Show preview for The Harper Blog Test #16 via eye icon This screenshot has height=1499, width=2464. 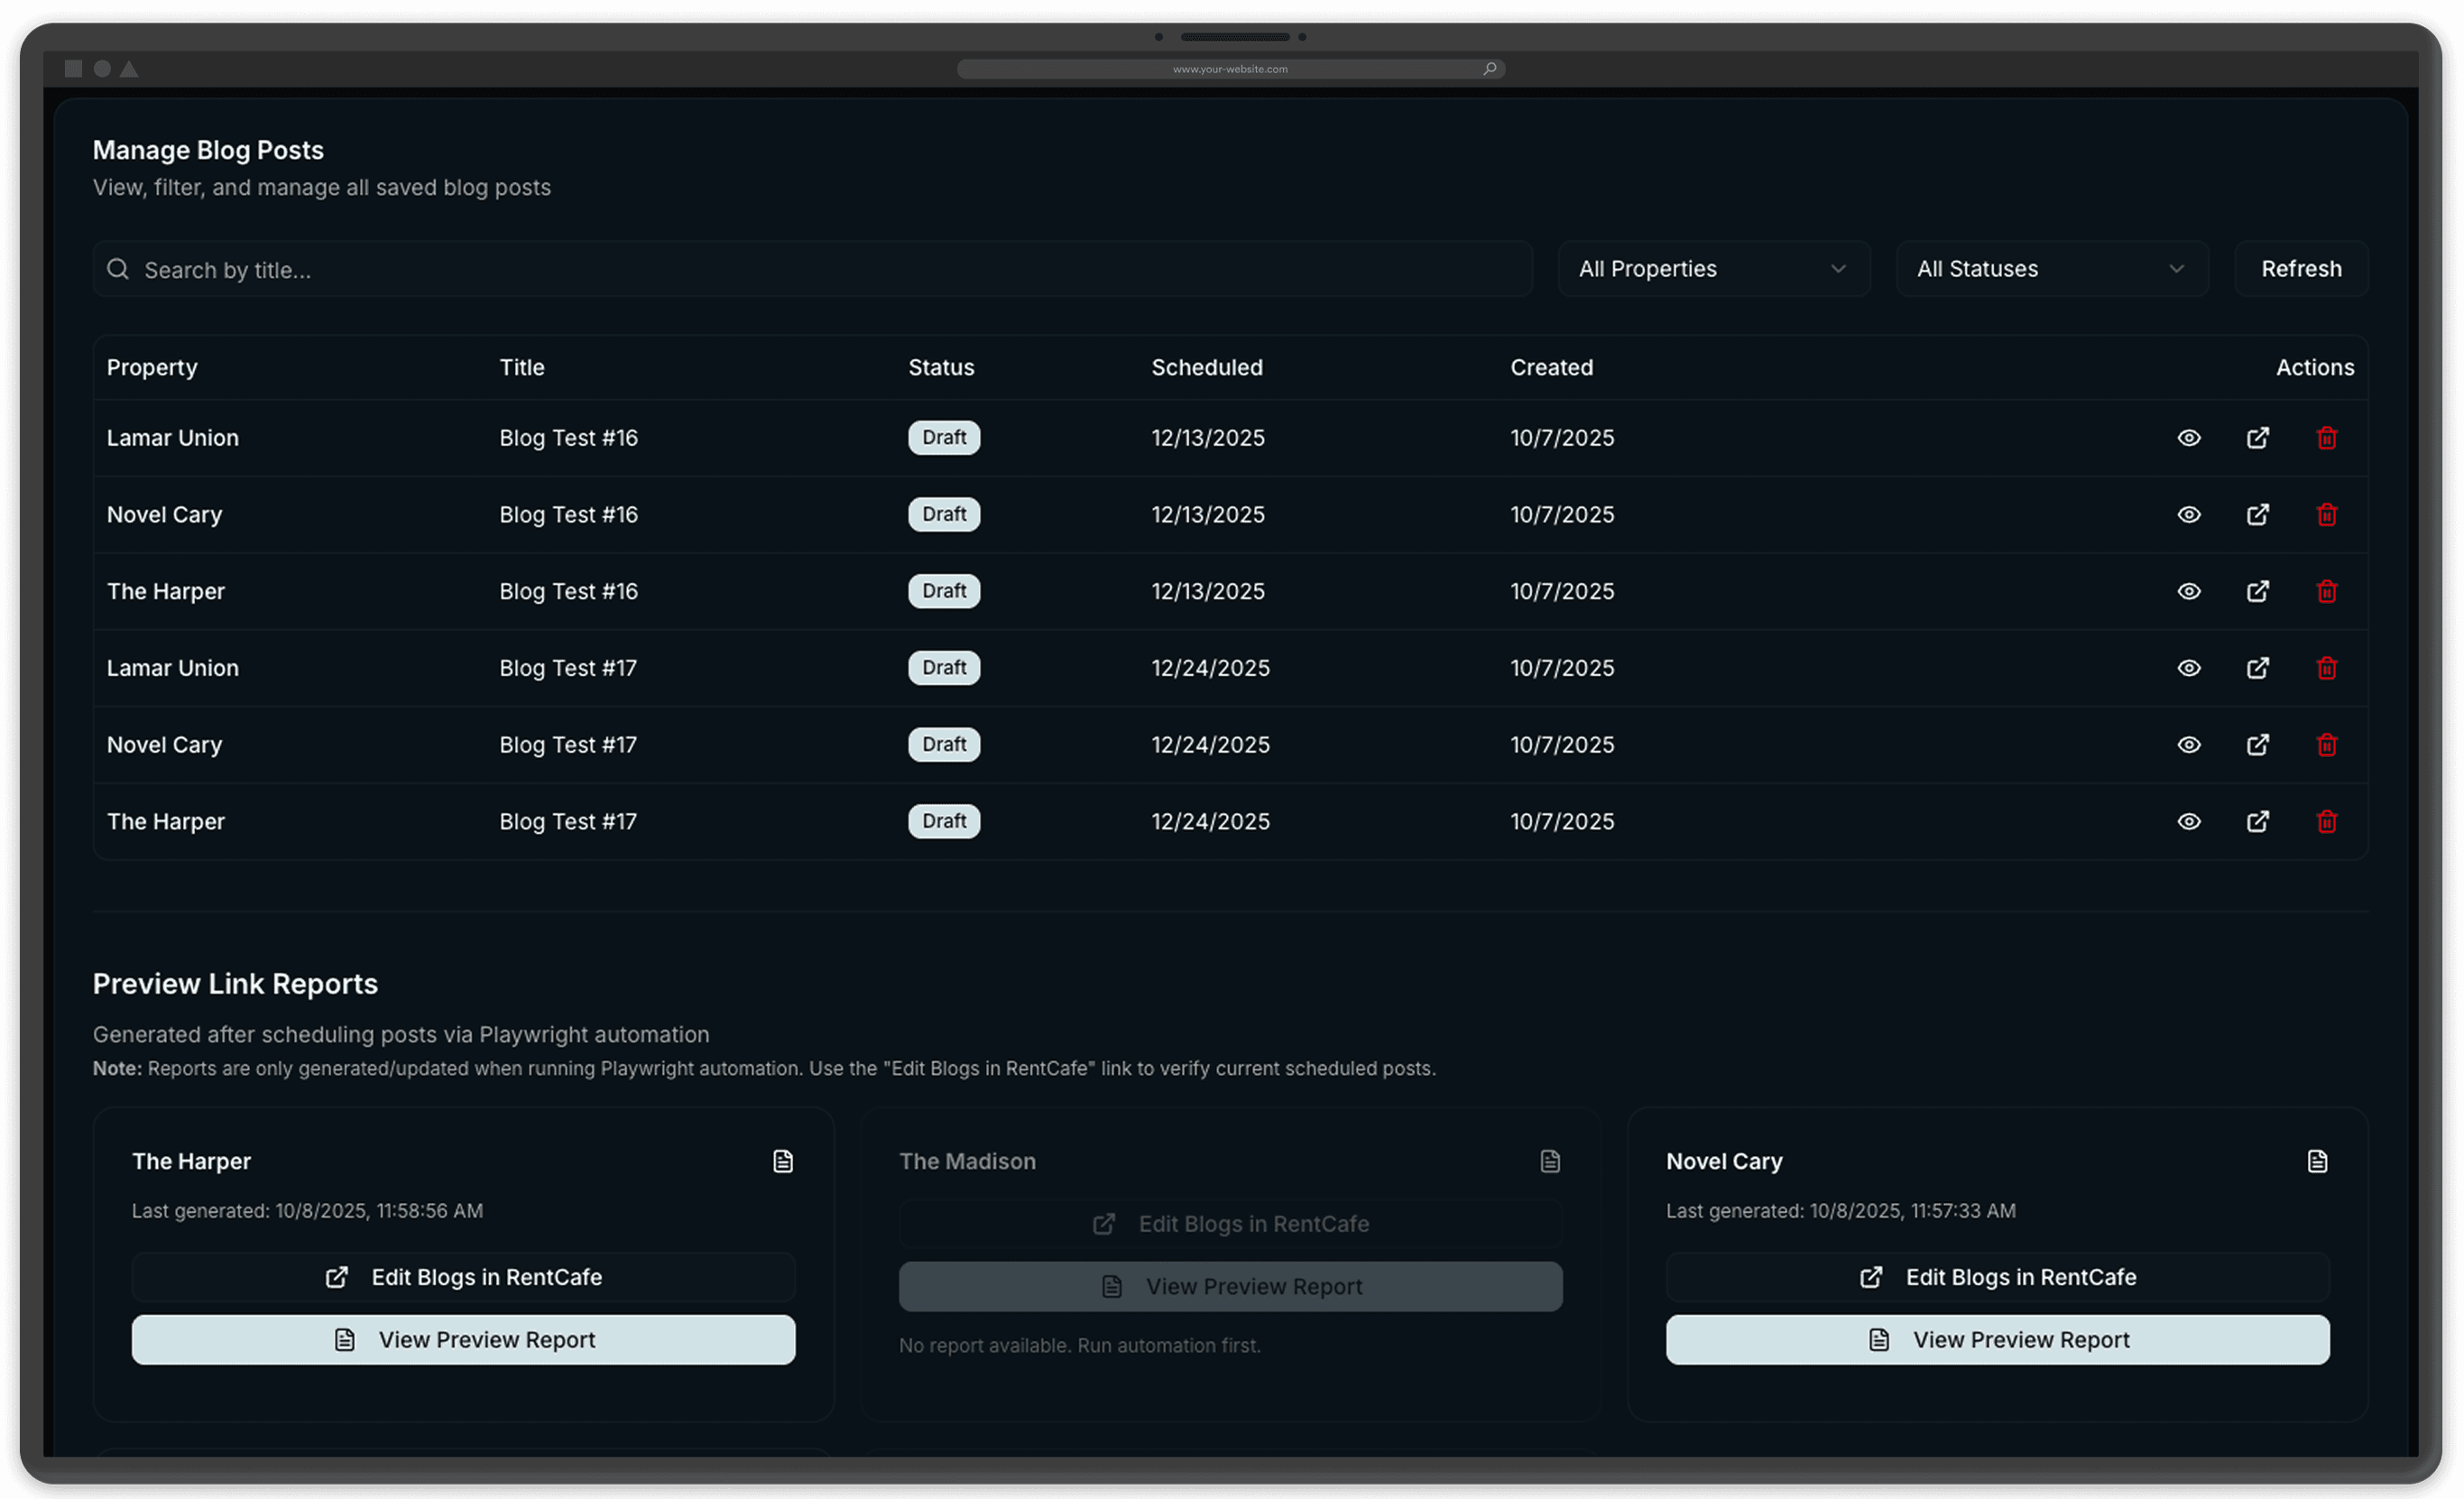2189,591
